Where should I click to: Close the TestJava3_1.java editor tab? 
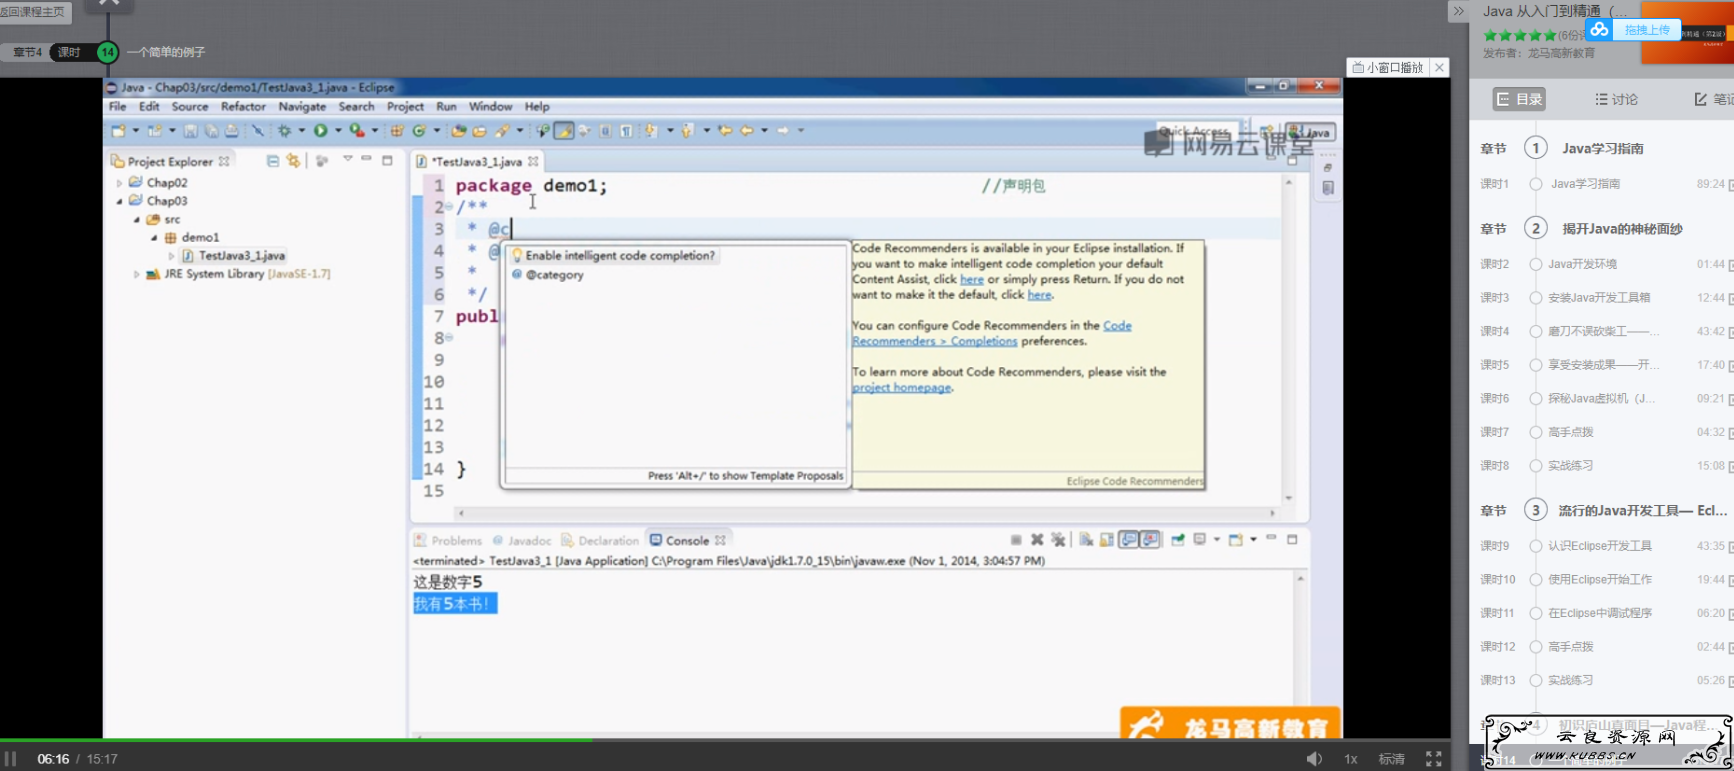tap(533, 161)
